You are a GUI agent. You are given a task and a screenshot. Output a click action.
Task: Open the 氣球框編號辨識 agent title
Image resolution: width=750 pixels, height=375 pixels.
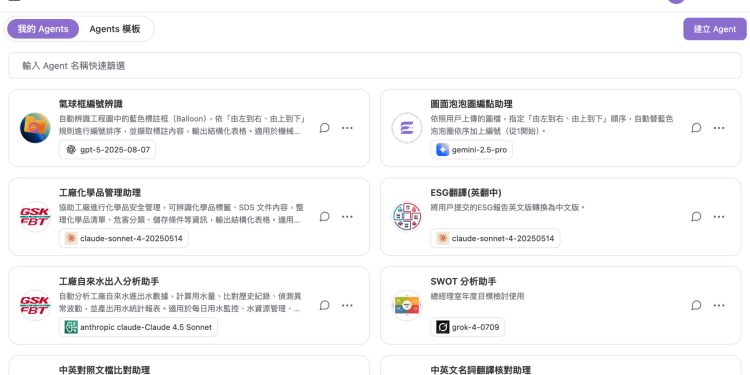point(91,104)
